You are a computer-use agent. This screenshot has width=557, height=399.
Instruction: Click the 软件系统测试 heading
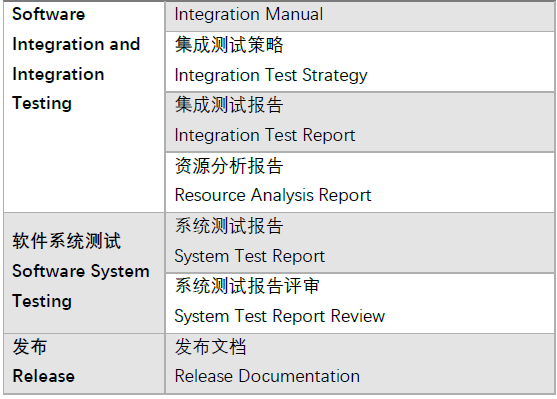point(67,241)
